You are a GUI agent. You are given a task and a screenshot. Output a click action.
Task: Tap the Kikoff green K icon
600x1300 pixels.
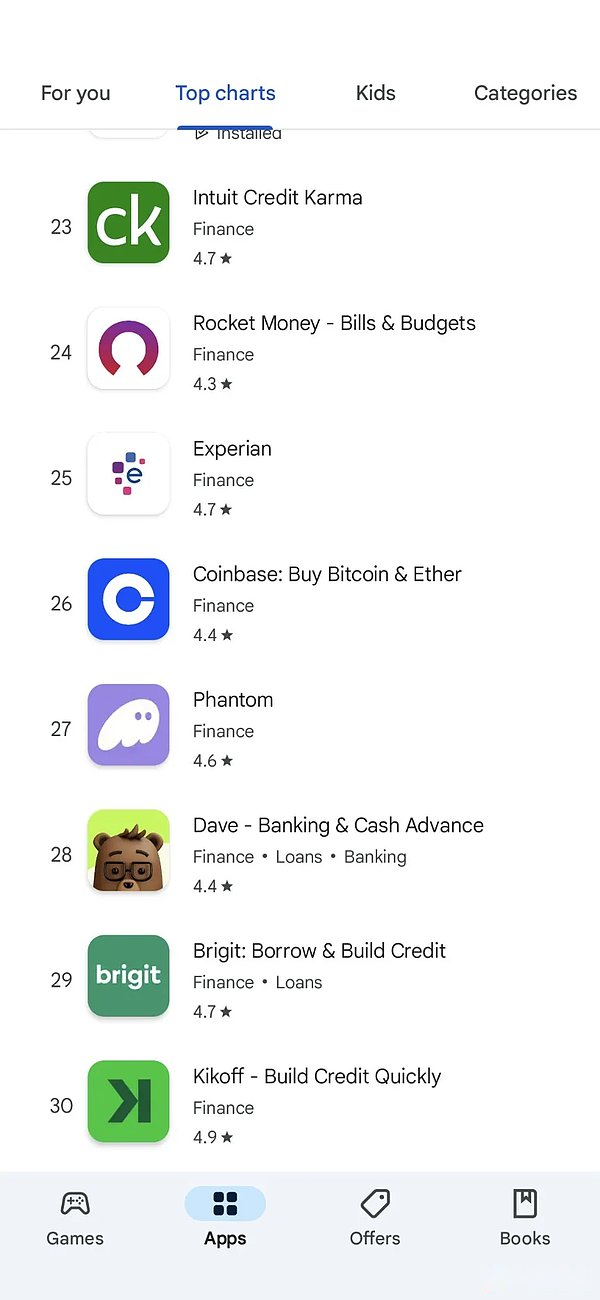point(128,1102)
